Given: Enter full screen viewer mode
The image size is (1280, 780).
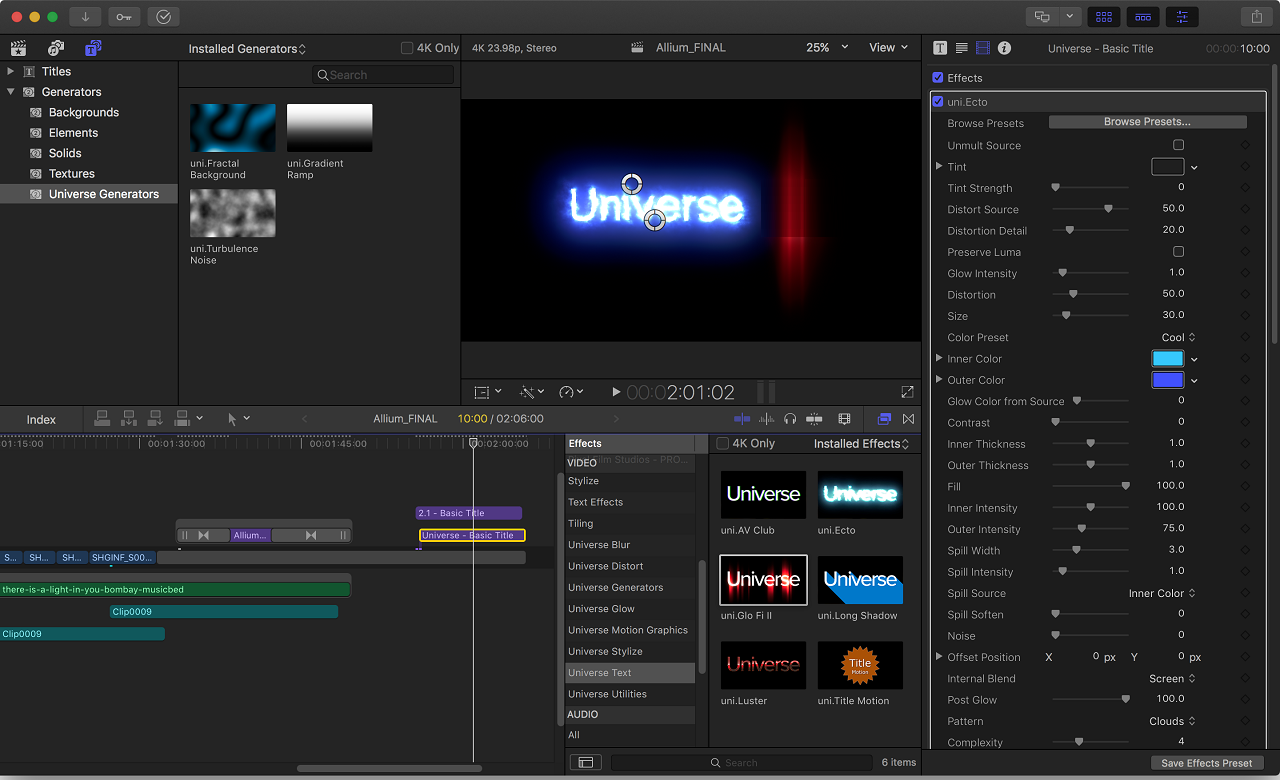Looking at the screenshot, I should pyautogui.click(x=907, y=392).
